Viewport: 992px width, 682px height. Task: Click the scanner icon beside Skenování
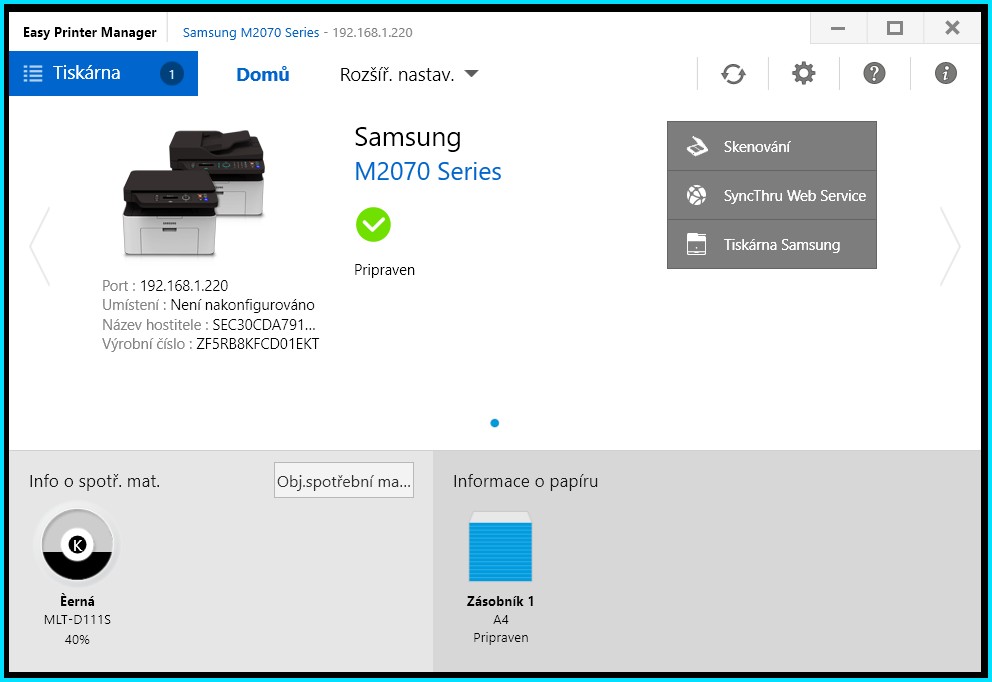(697, 147)
